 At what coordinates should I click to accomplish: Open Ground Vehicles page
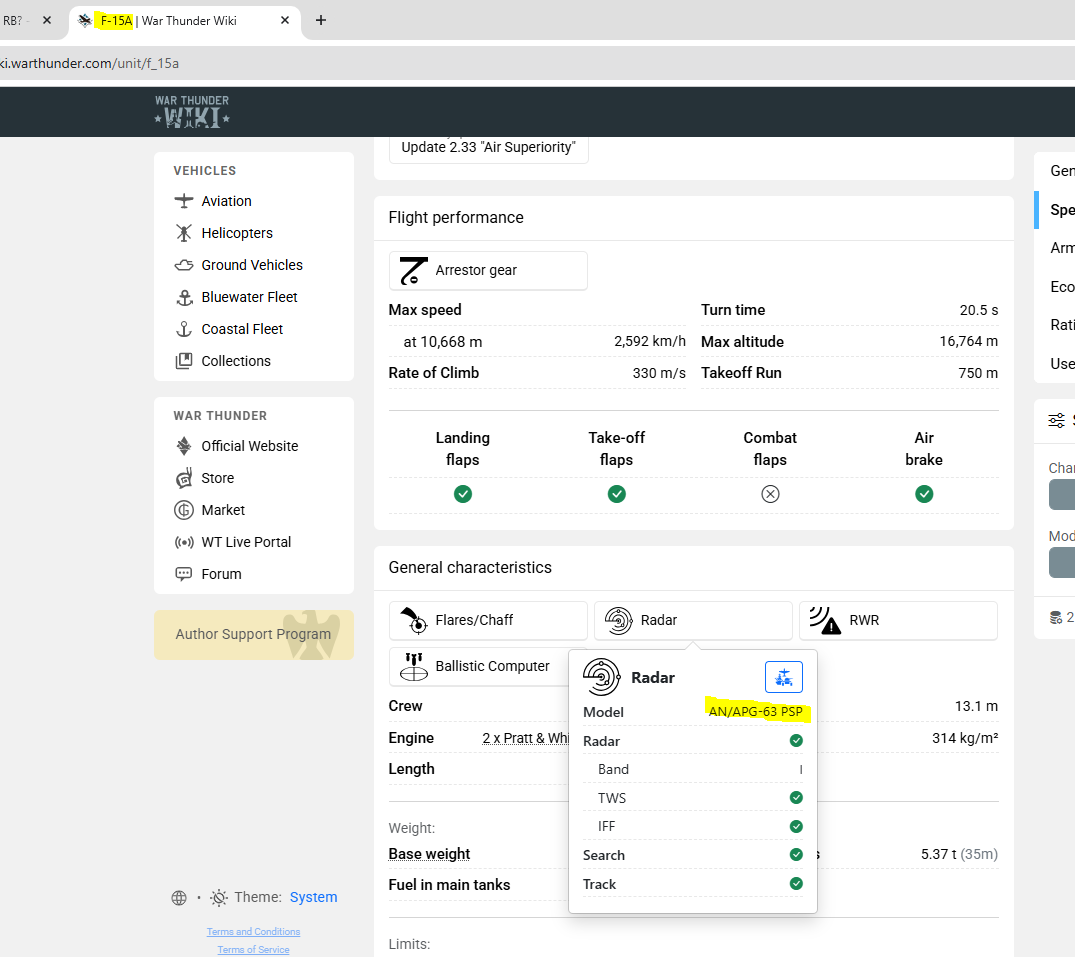(x=252, y=265)
